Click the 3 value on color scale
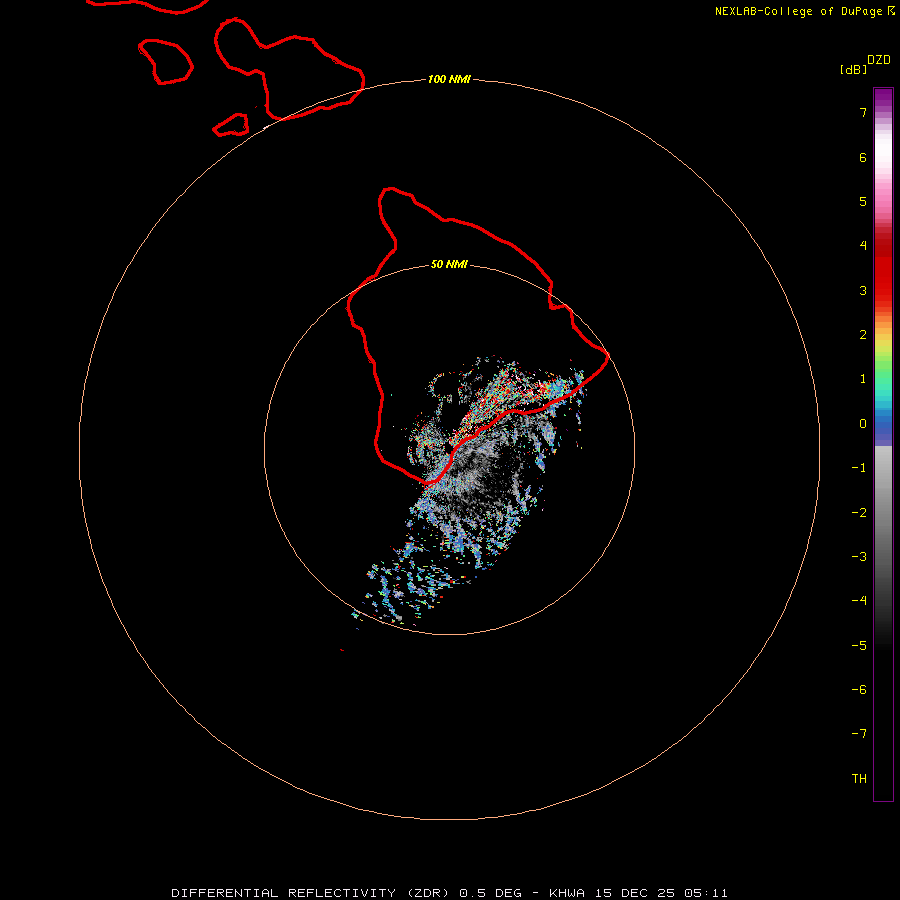900x900 pixels. pyautogui.click(x=863, y=290)
